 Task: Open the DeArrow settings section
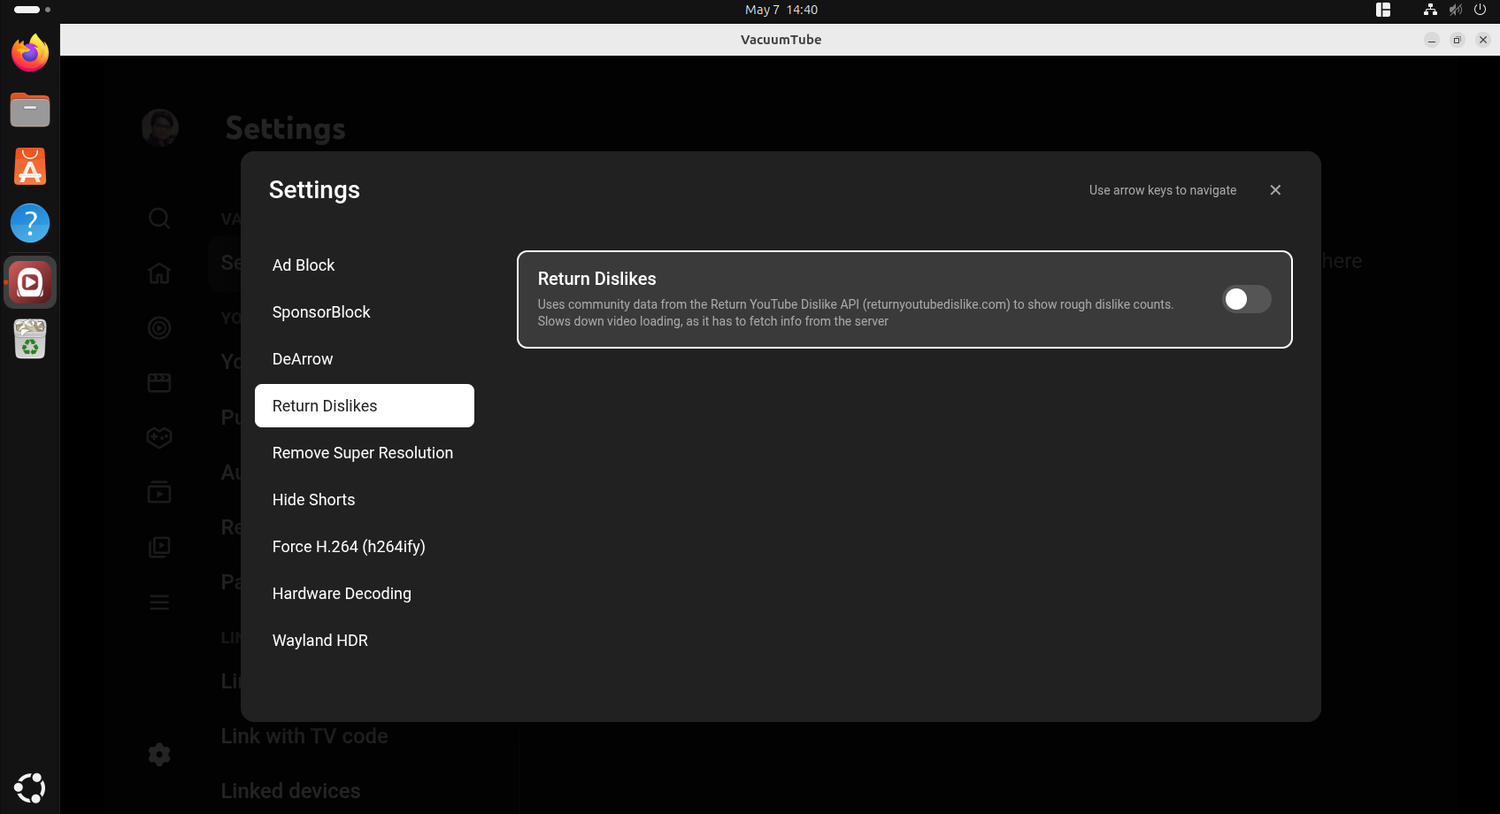click(x=364, y=359)
